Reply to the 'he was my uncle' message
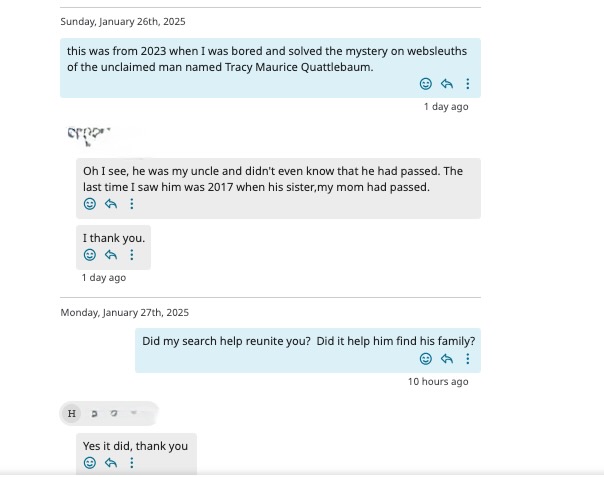This screenshot has height=477, width=604. tap(111, 204)
